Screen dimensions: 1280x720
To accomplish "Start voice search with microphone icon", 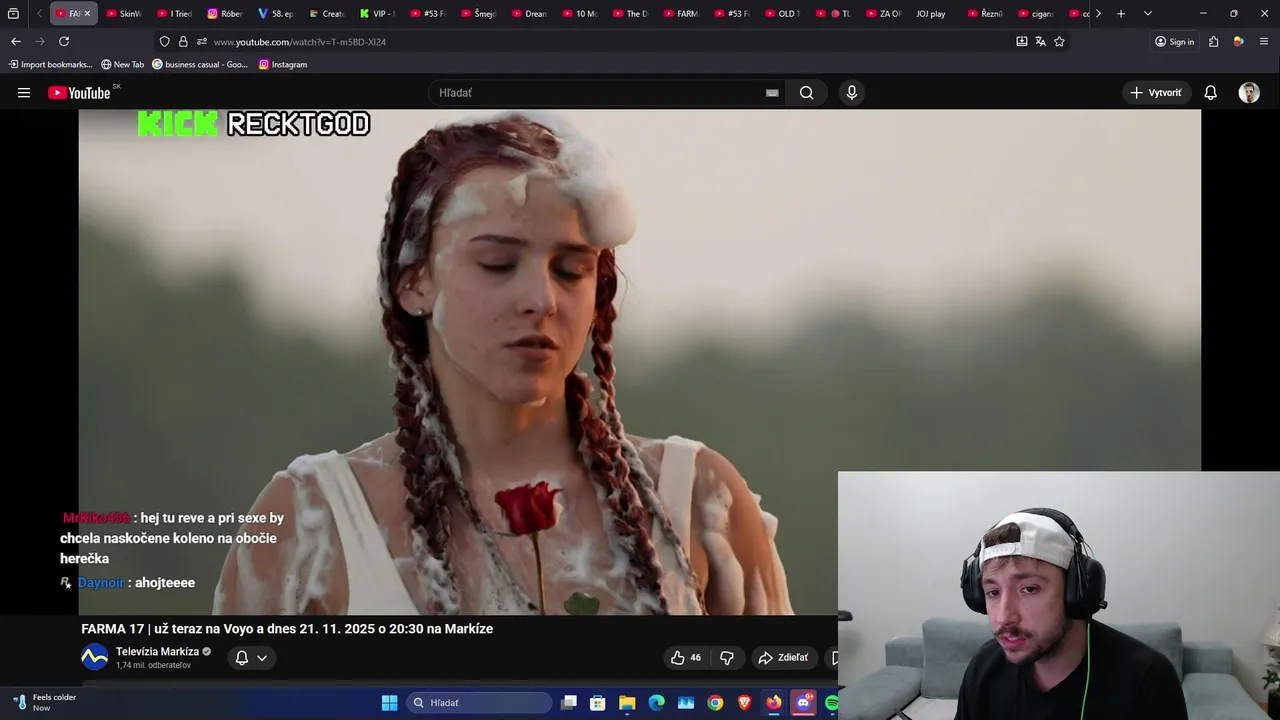I will click(852, 93).
